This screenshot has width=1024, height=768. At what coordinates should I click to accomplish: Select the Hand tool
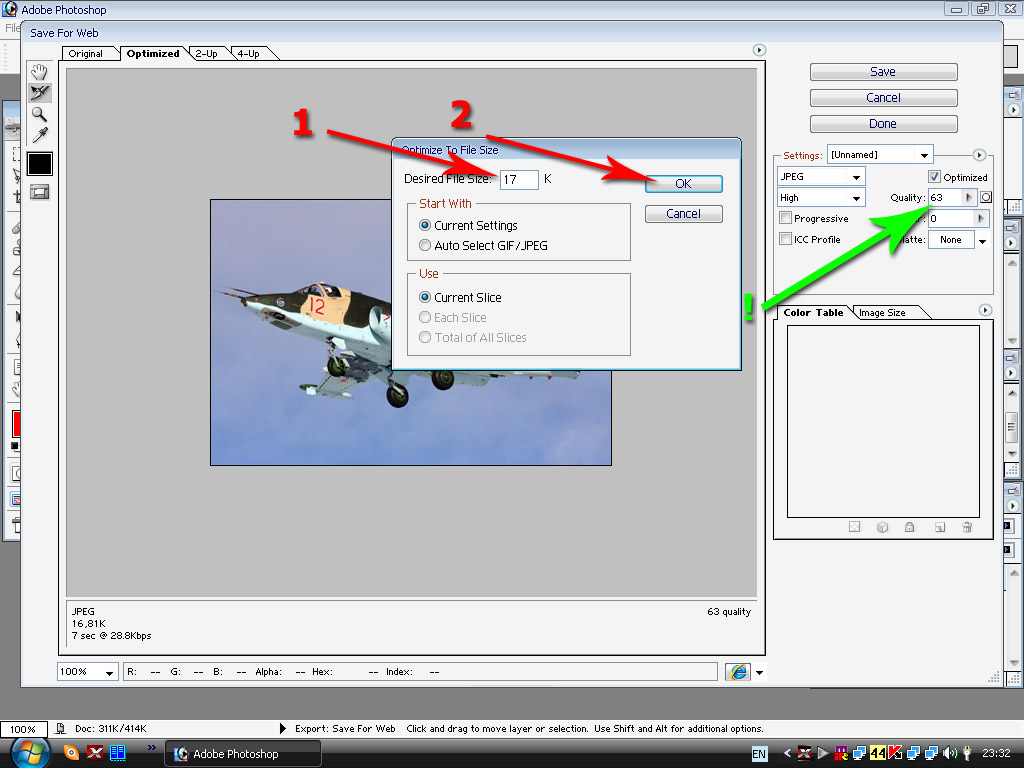[40, 71]
